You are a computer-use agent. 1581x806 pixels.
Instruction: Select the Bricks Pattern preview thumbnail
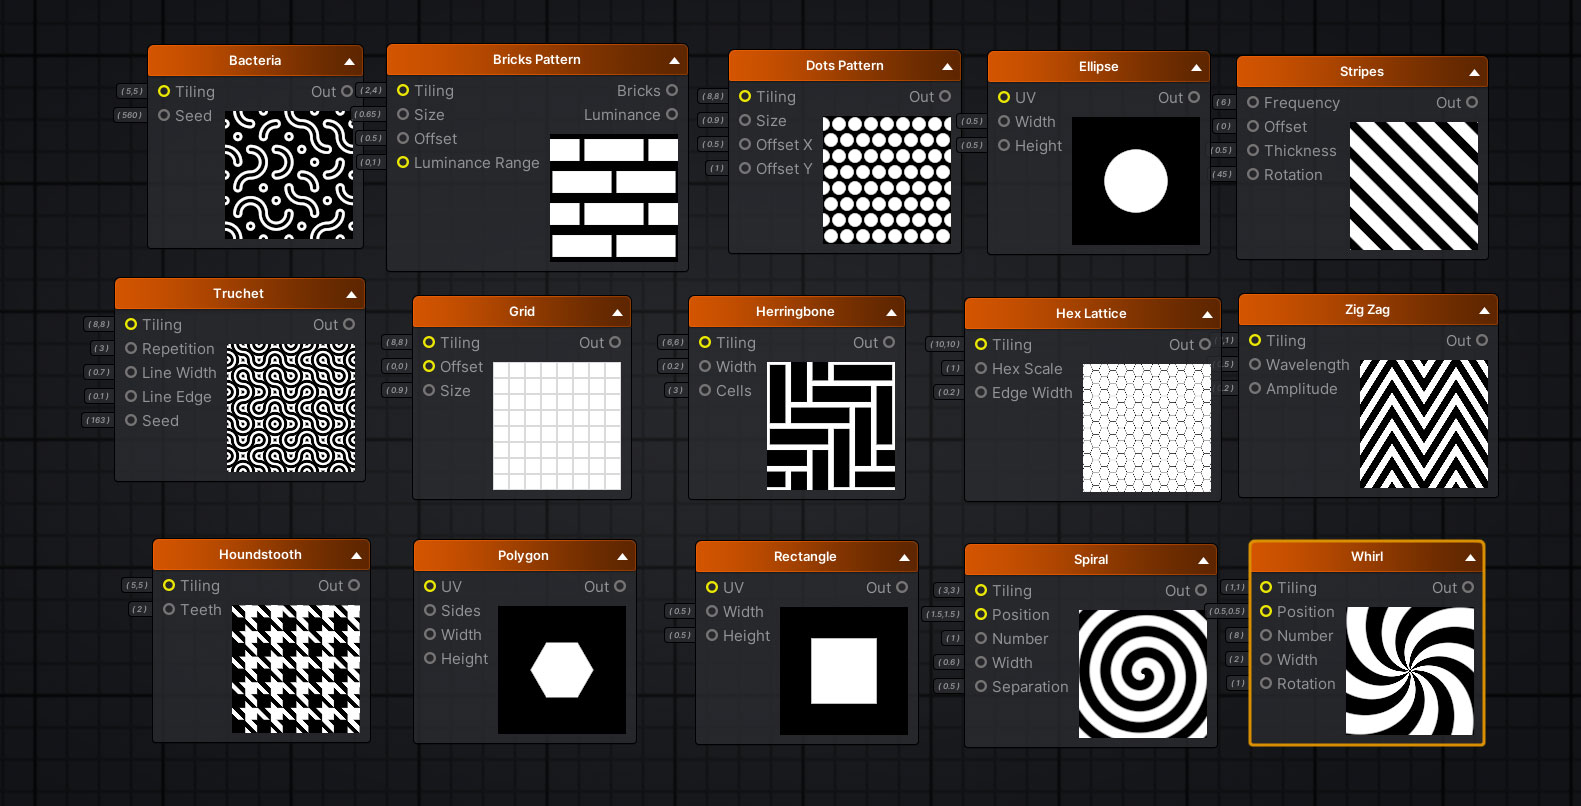[x=614, y=198]
